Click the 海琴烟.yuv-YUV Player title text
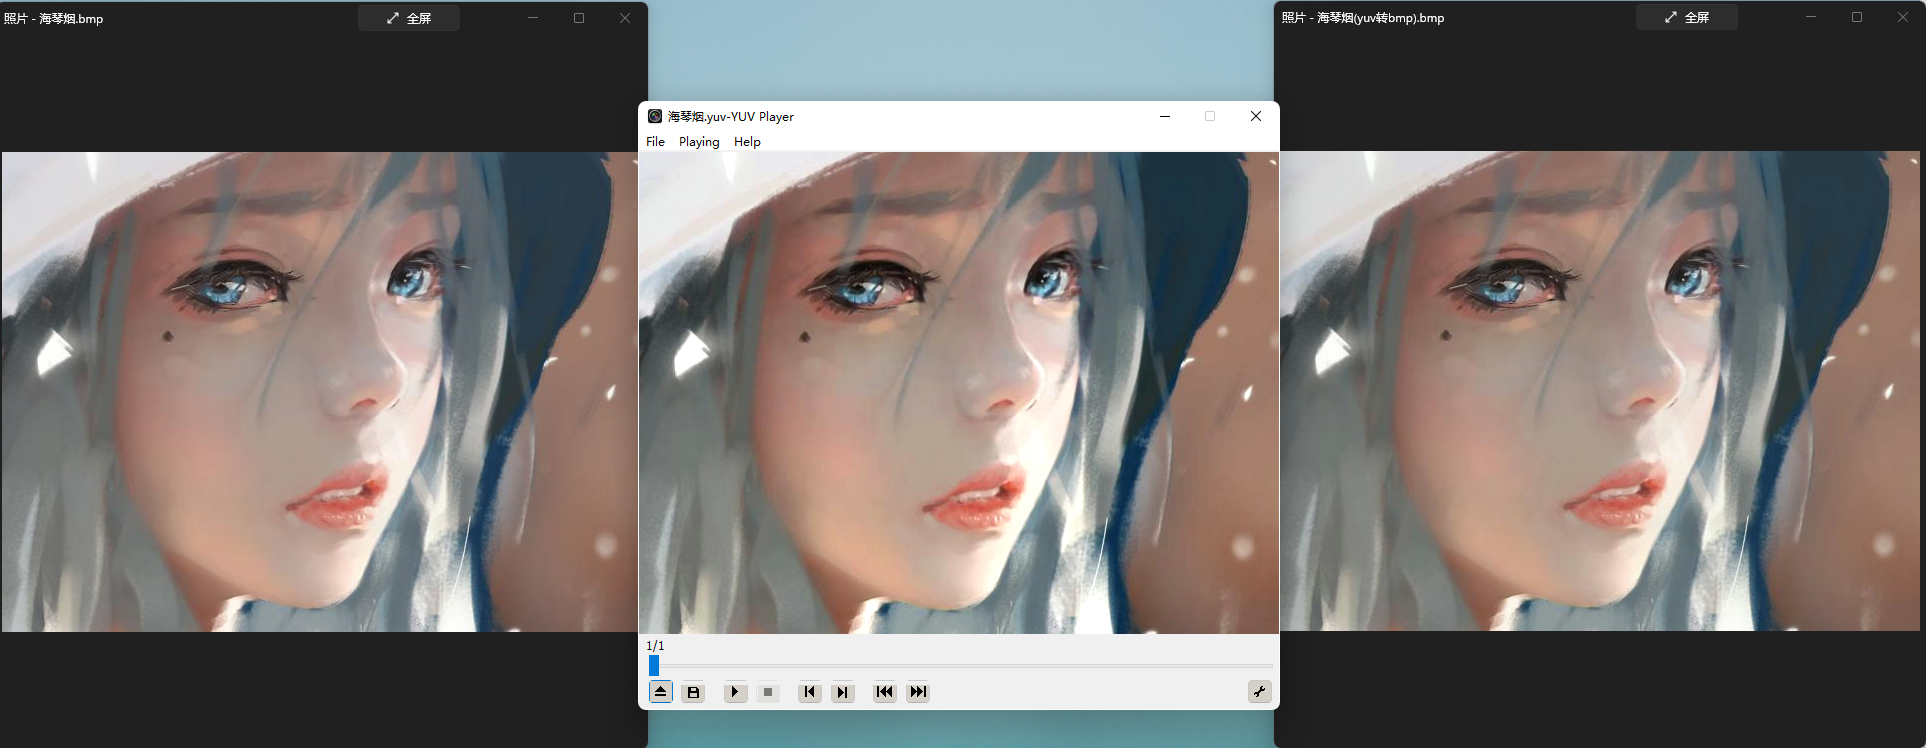1926x748 pixels. [731, 117]
